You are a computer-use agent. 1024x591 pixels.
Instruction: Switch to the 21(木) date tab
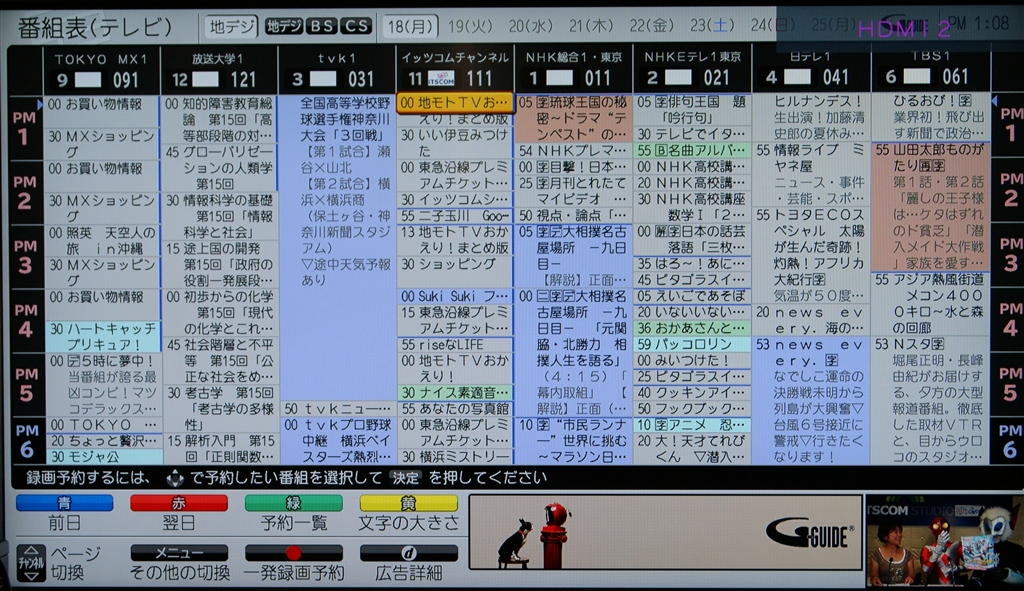click(591, 26)
